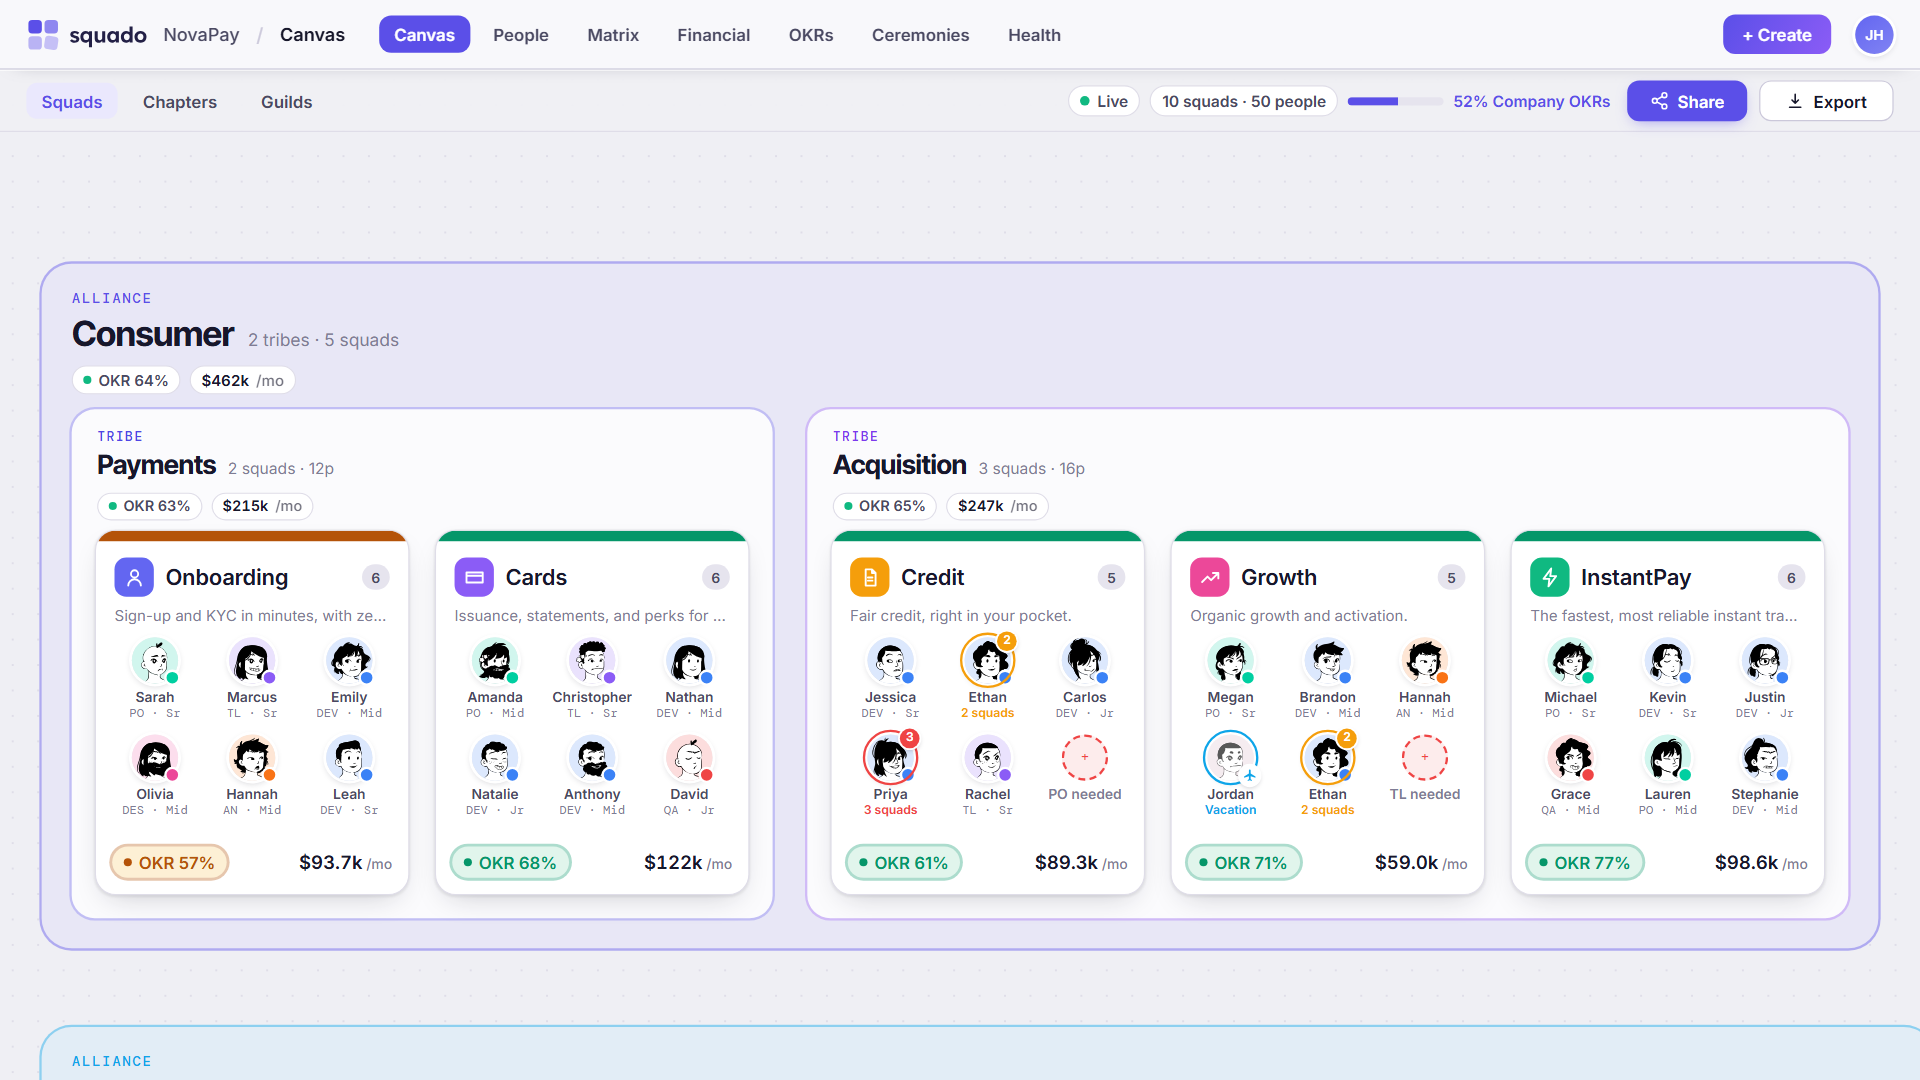Screen dimensions: 1920x1080
Task: Click the Consumer alliance OKR 64% pill
Action: [x=126, y=381]
